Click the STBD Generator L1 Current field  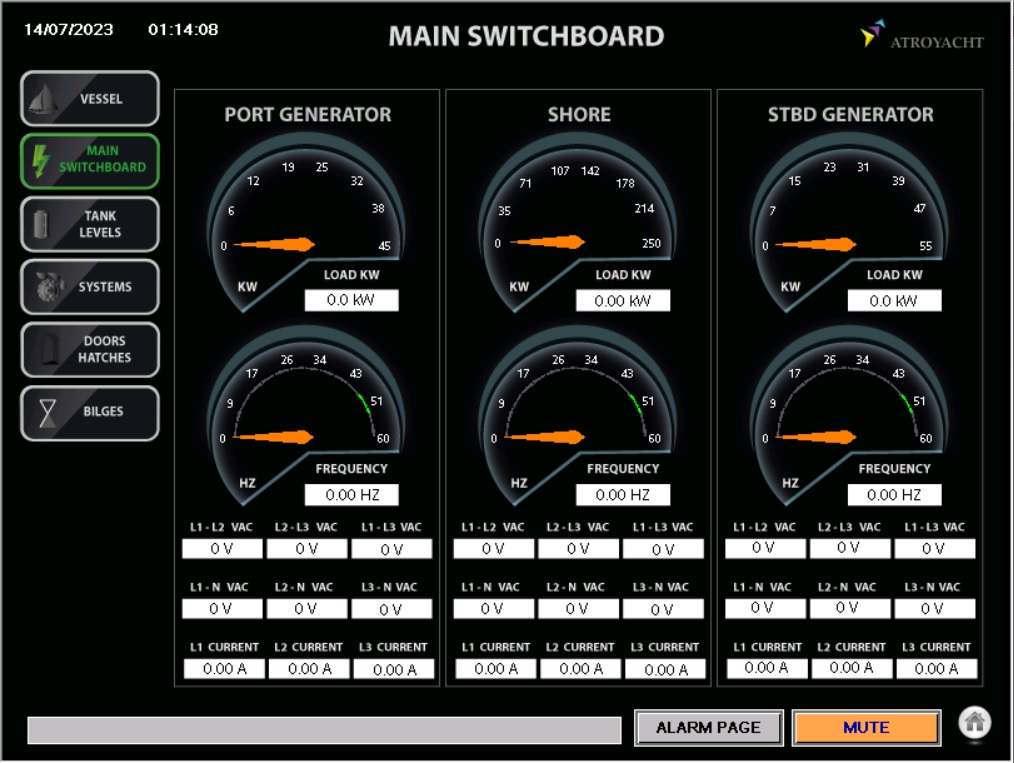pos(768,668)
